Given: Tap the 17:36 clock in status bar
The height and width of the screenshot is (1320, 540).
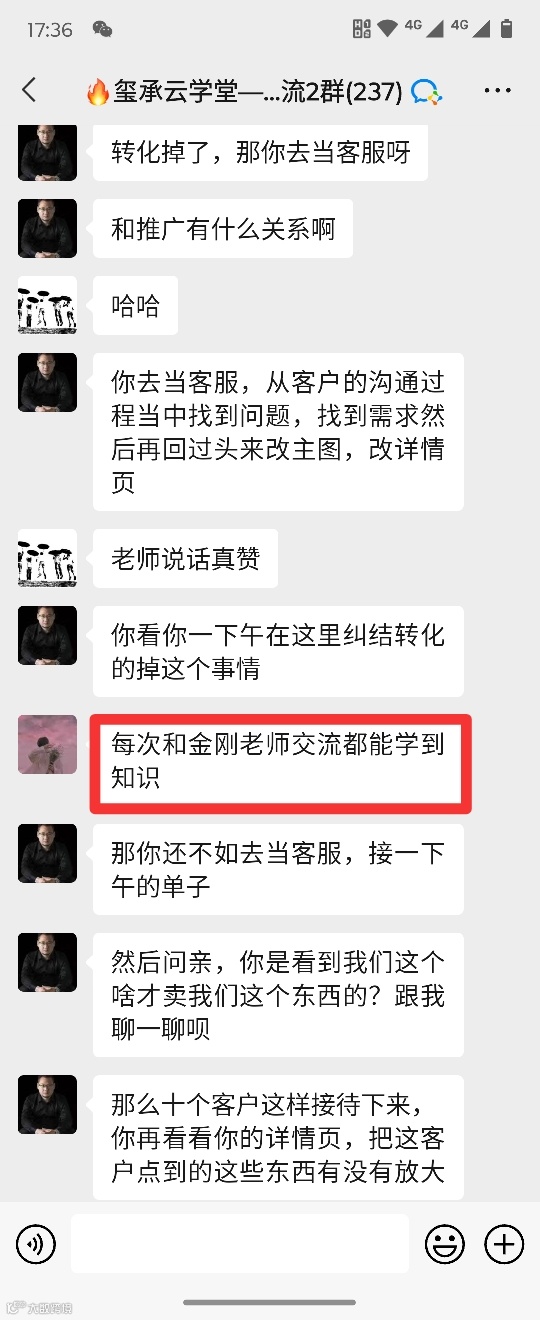Looking at the screenshot, I should click(49, 30).
